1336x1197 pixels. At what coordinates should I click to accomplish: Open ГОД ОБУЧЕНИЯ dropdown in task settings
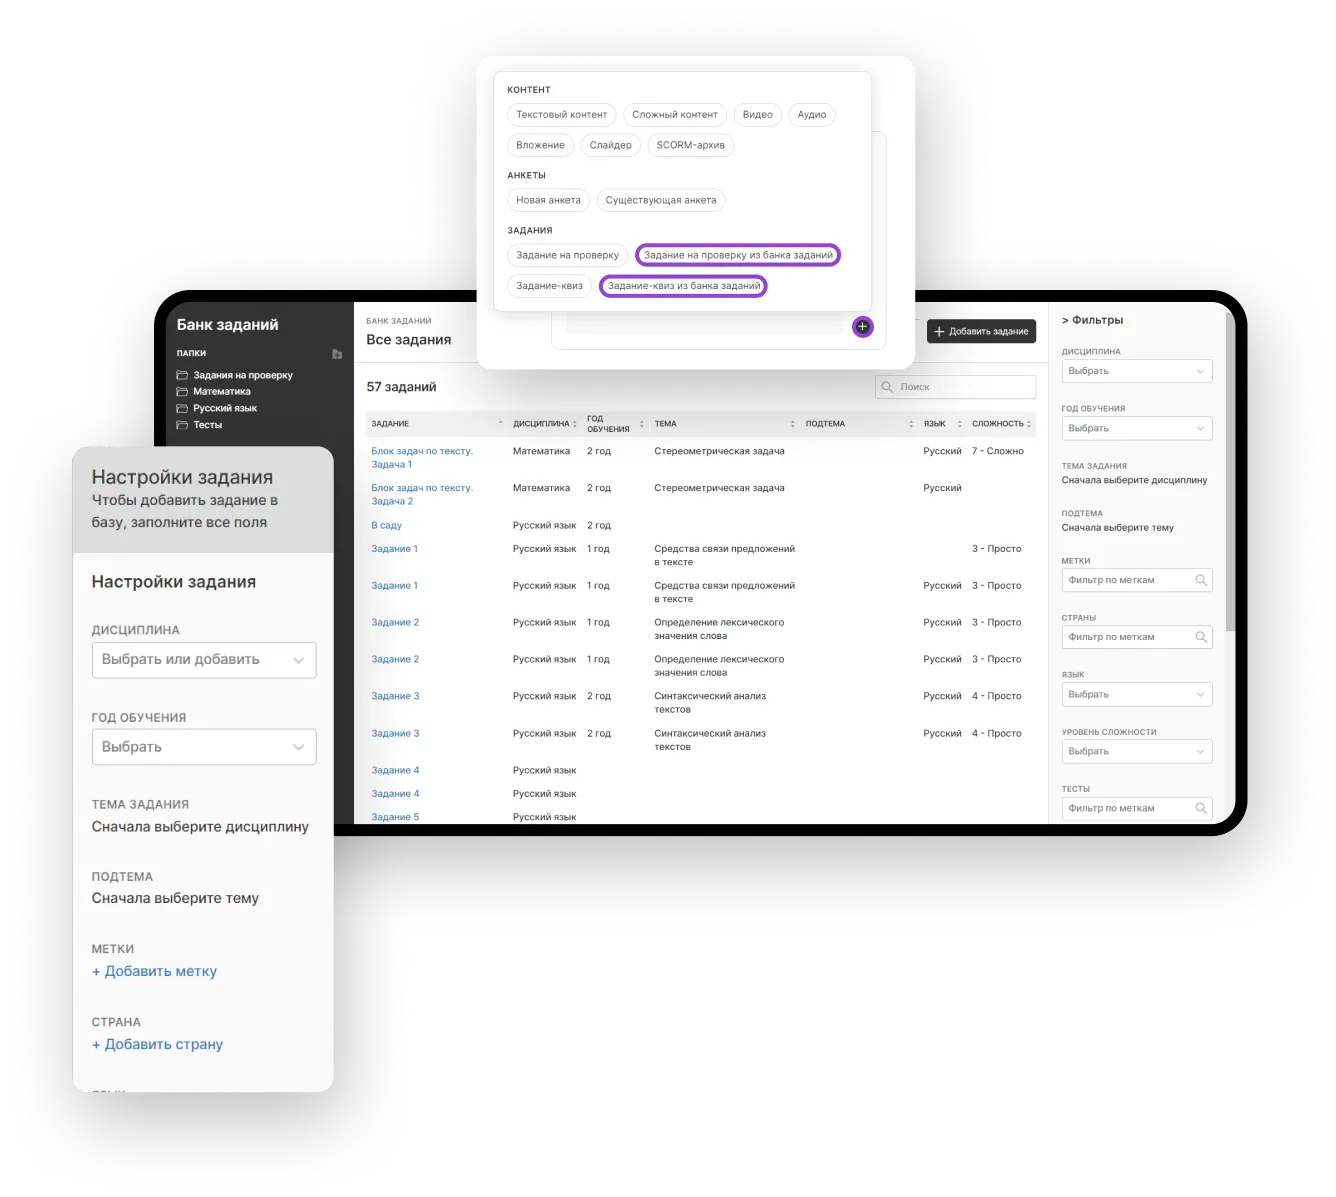204,747
